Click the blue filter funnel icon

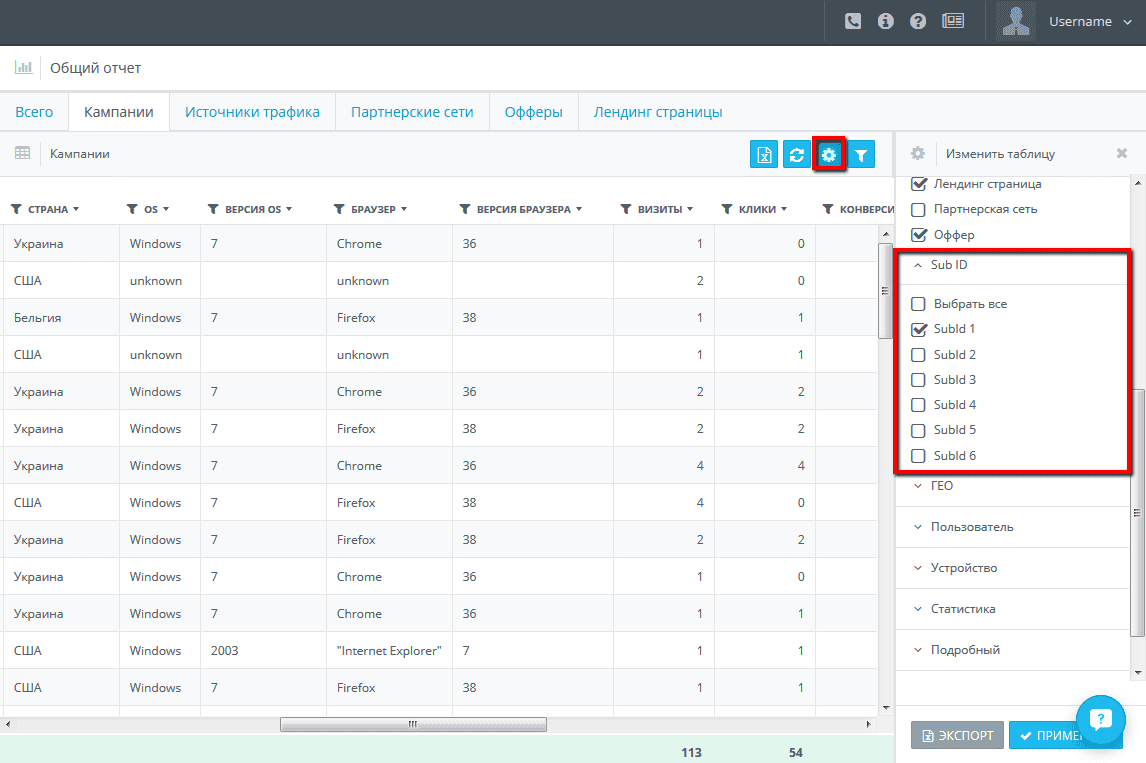click(x=861, y=154)
